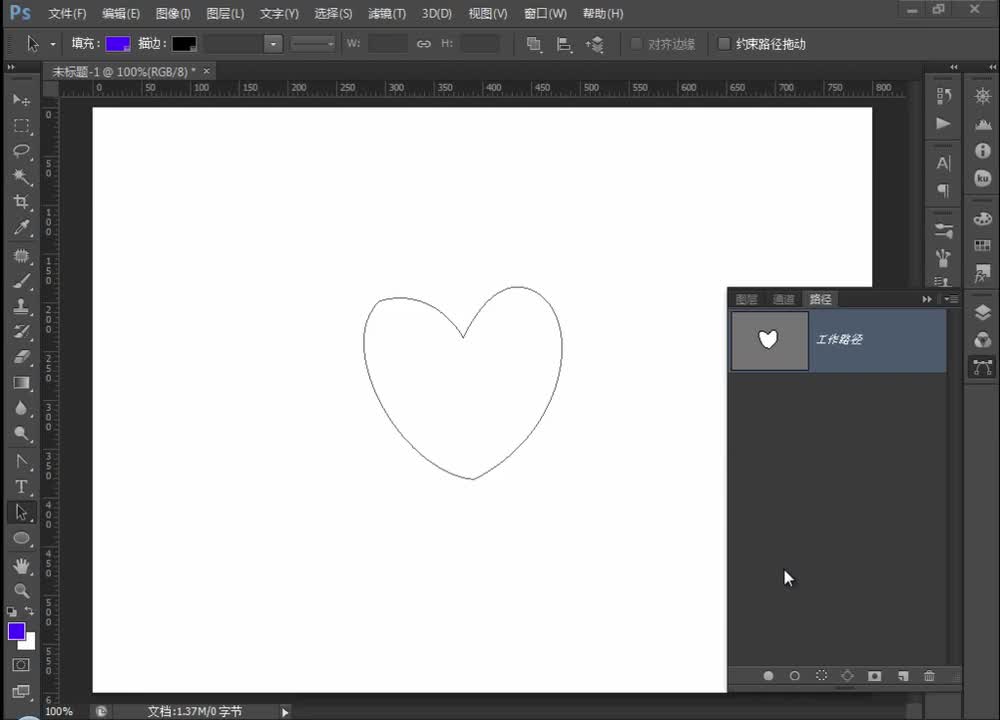Toggle Quick Mask mode
The width and height of the screenshot is (1000, 720).
[21, 665]
